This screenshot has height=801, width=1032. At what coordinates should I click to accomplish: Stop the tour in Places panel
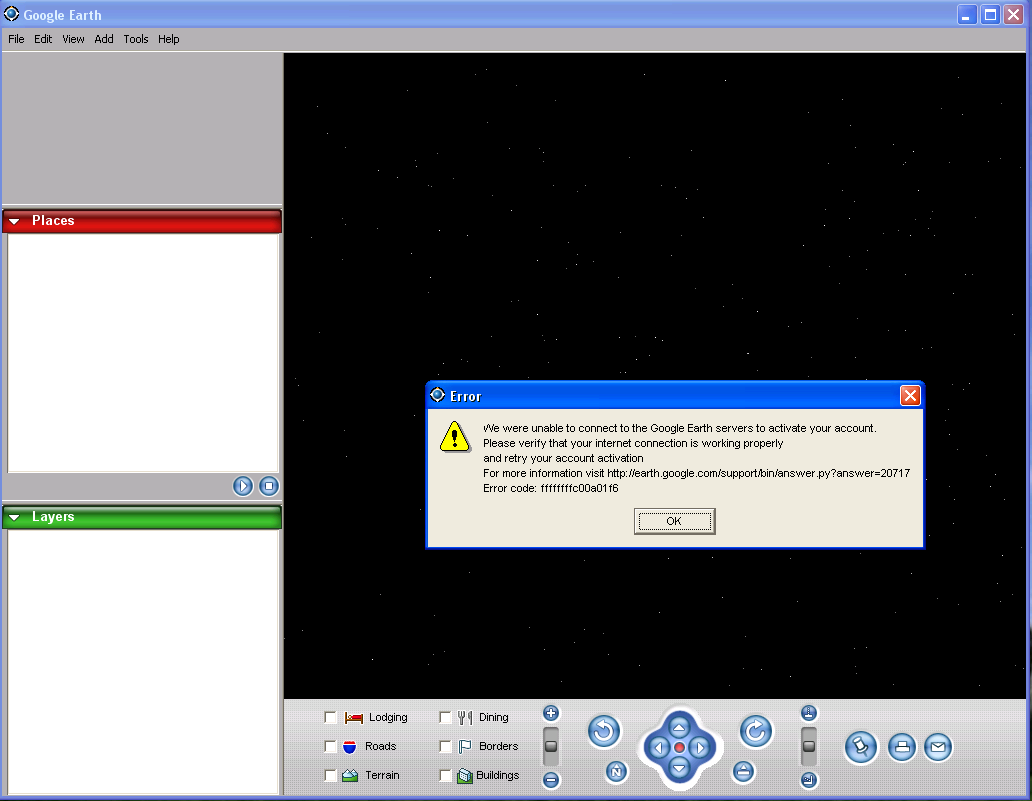269,486
